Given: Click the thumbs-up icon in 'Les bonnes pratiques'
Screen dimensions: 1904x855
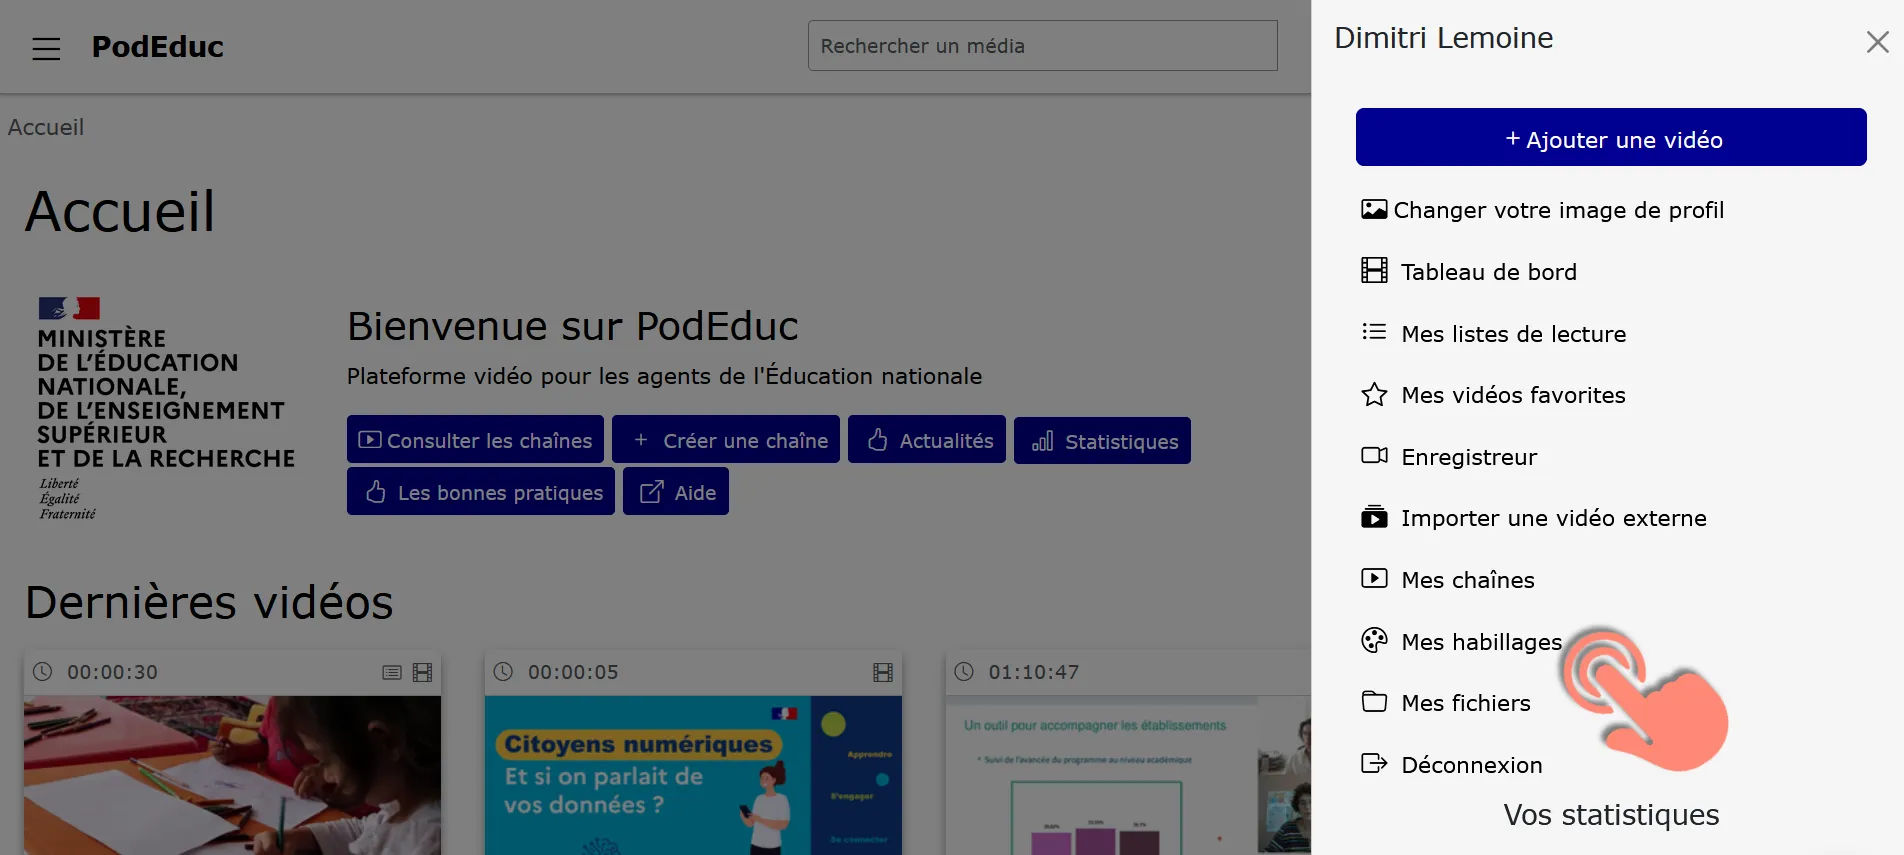Looking at the screenshot, I should click(x=375, y=492).
